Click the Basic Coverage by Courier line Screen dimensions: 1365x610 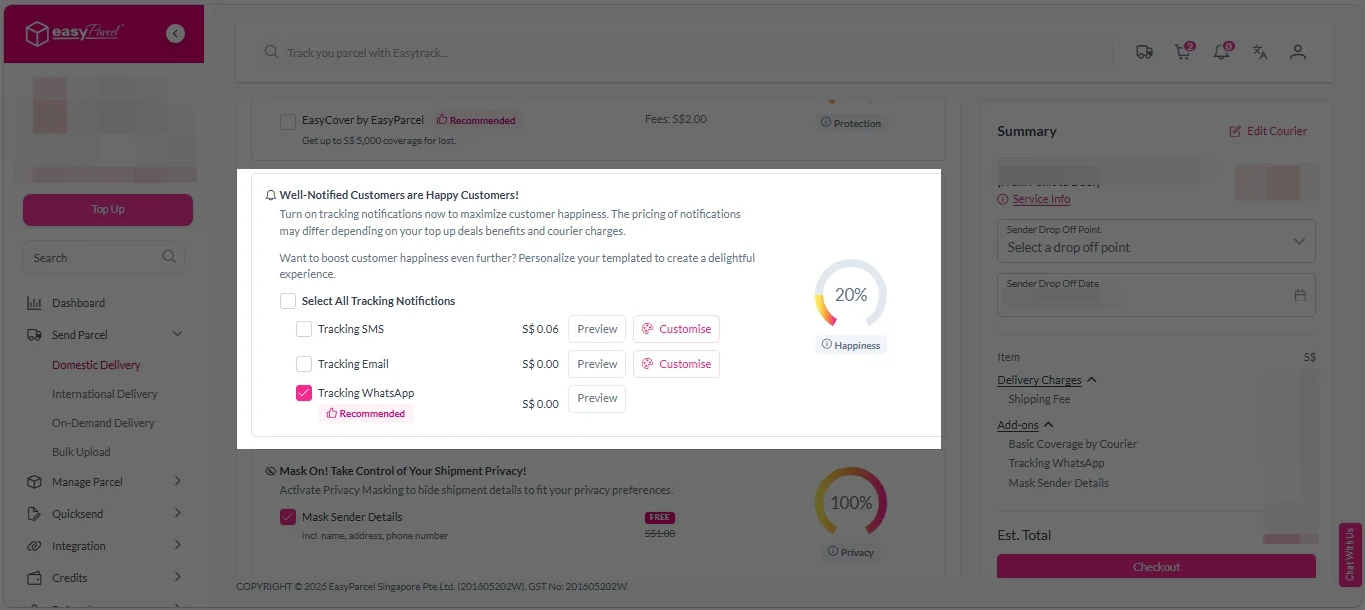pos(1073,444)
